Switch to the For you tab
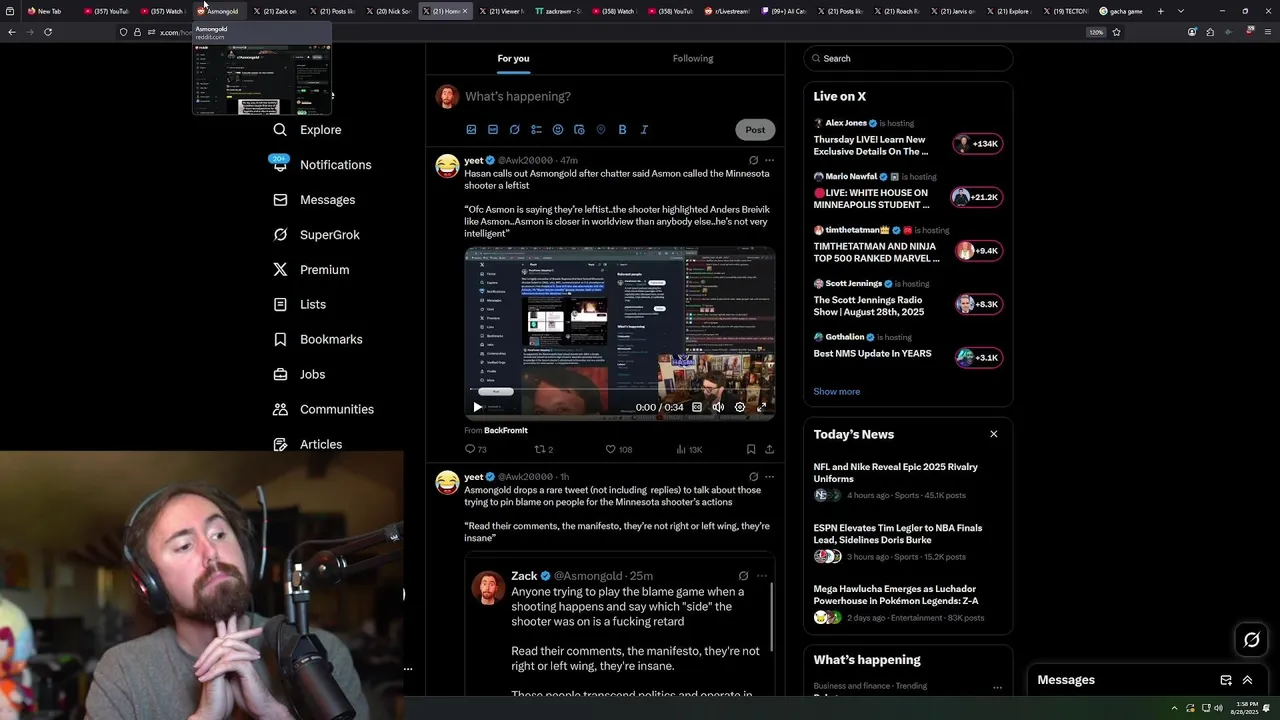Screen dimensions: 1280x720 (513, 58)
